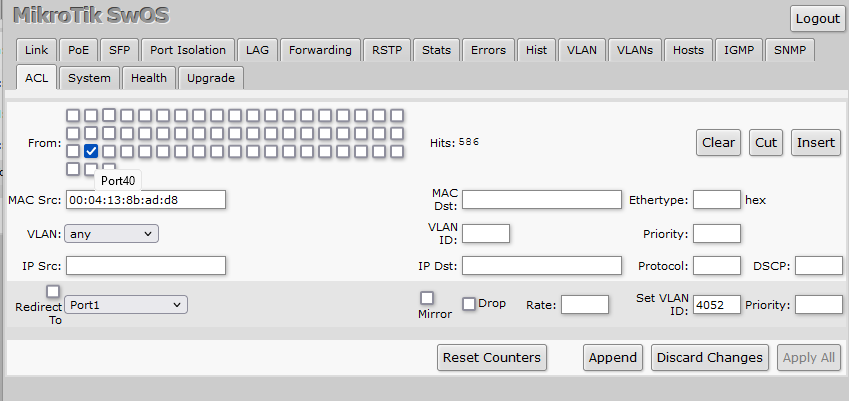Check the From box just left of checked Port40
Image resolution: width=849 pixels, height=401 pixels.
click(x=73, y=151)
